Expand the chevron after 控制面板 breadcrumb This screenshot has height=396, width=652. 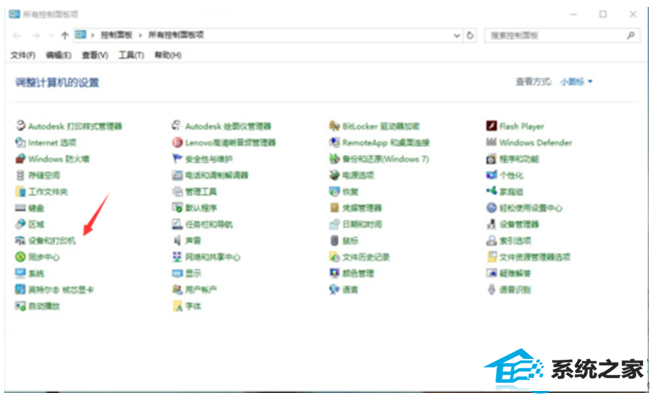(x=140, y=35)
